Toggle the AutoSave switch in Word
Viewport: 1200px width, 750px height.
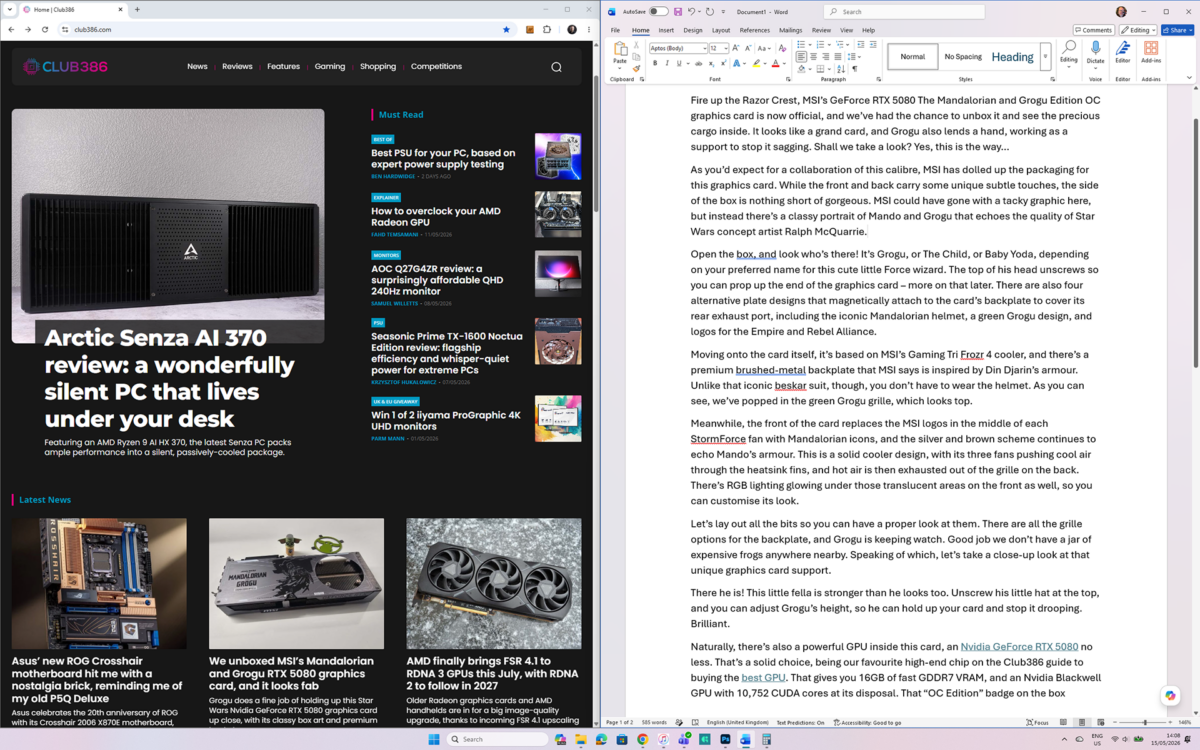(x=658, y=12)
